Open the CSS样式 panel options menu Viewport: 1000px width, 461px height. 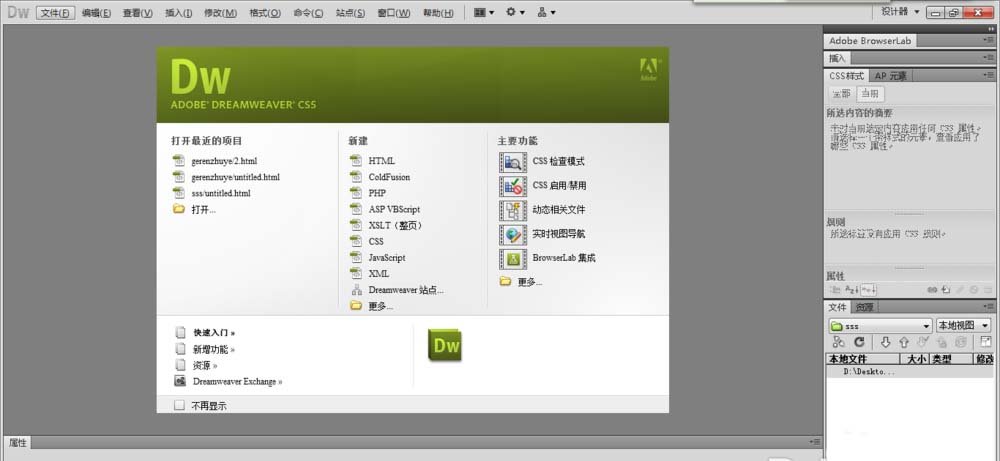(989, 75)
